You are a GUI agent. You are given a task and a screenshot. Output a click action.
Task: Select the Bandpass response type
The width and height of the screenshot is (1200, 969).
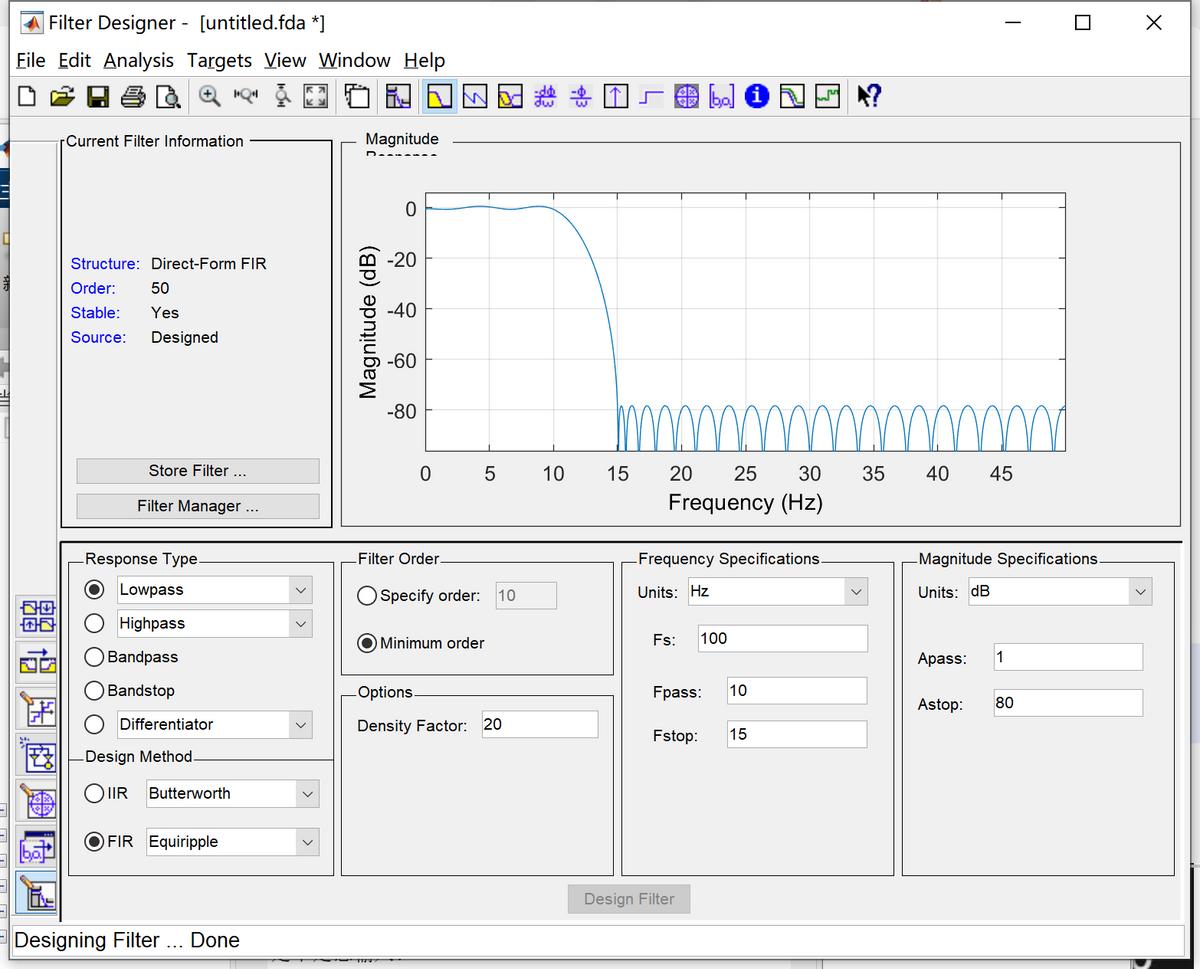(95, 657)
